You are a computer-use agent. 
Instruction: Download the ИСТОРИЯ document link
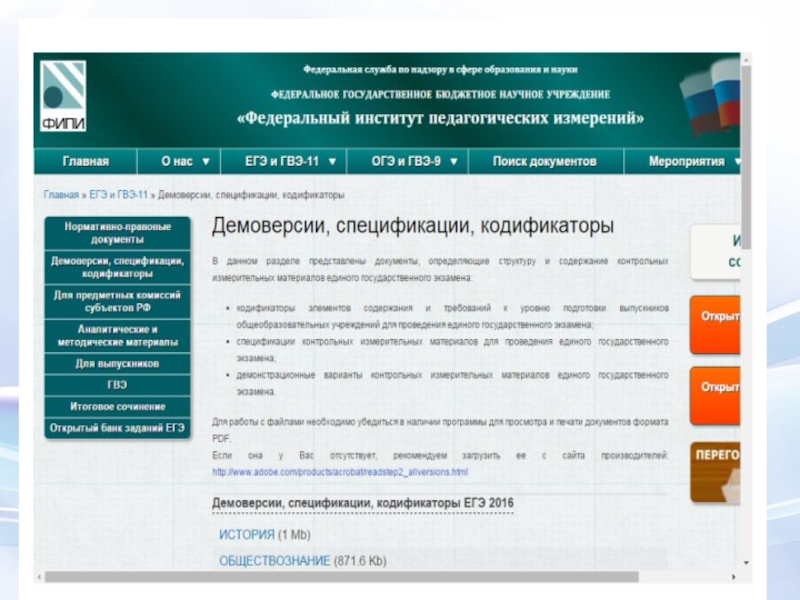pyautogui.click(x=247, y=535)
